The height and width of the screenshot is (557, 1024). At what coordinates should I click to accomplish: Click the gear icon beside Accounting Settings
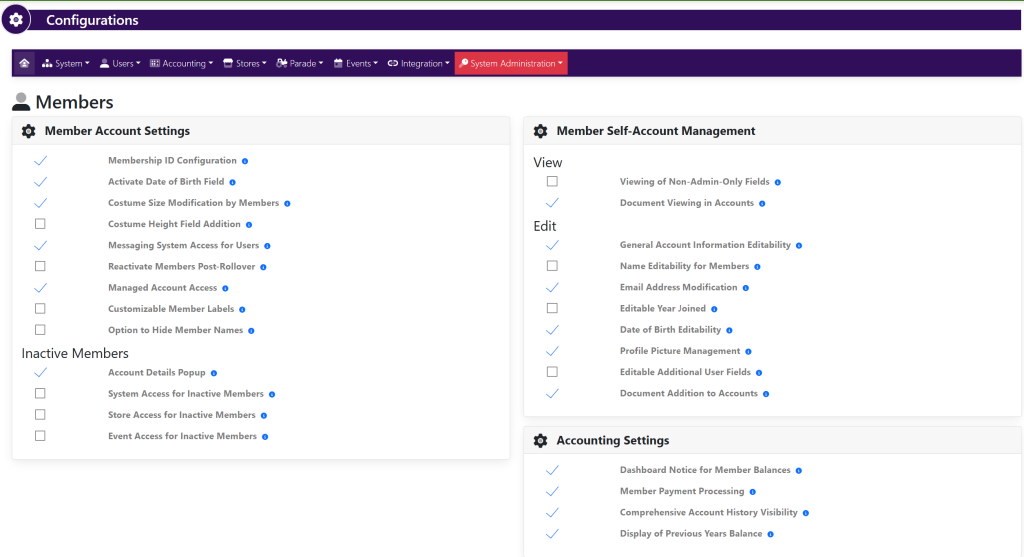tap(540, 441)
